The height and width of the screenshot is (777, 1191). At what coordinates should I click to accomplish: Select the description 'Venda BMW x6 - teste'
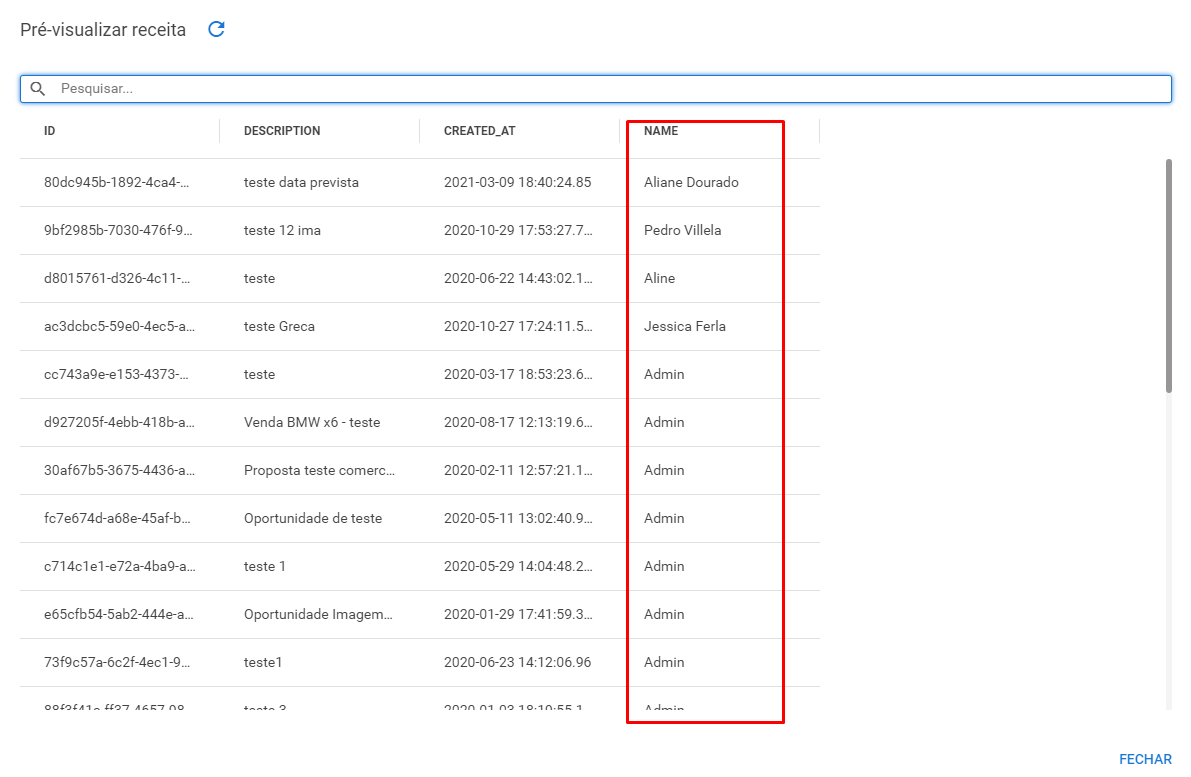tap(311, 422)
